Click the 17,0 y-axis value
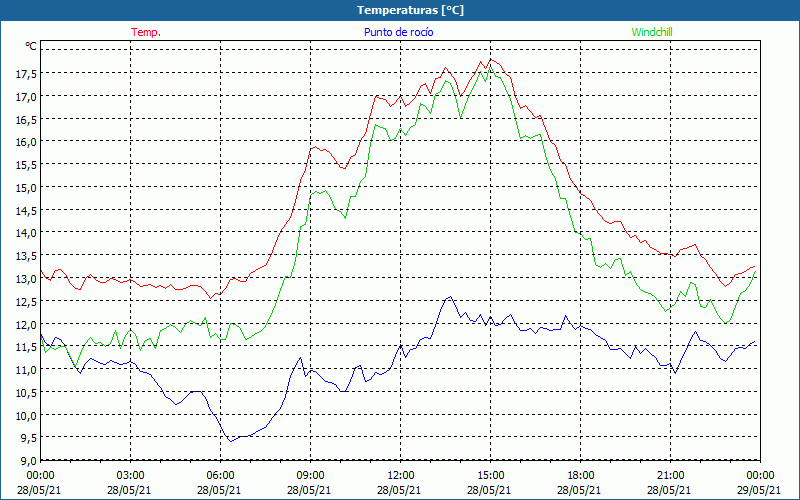 26,97
